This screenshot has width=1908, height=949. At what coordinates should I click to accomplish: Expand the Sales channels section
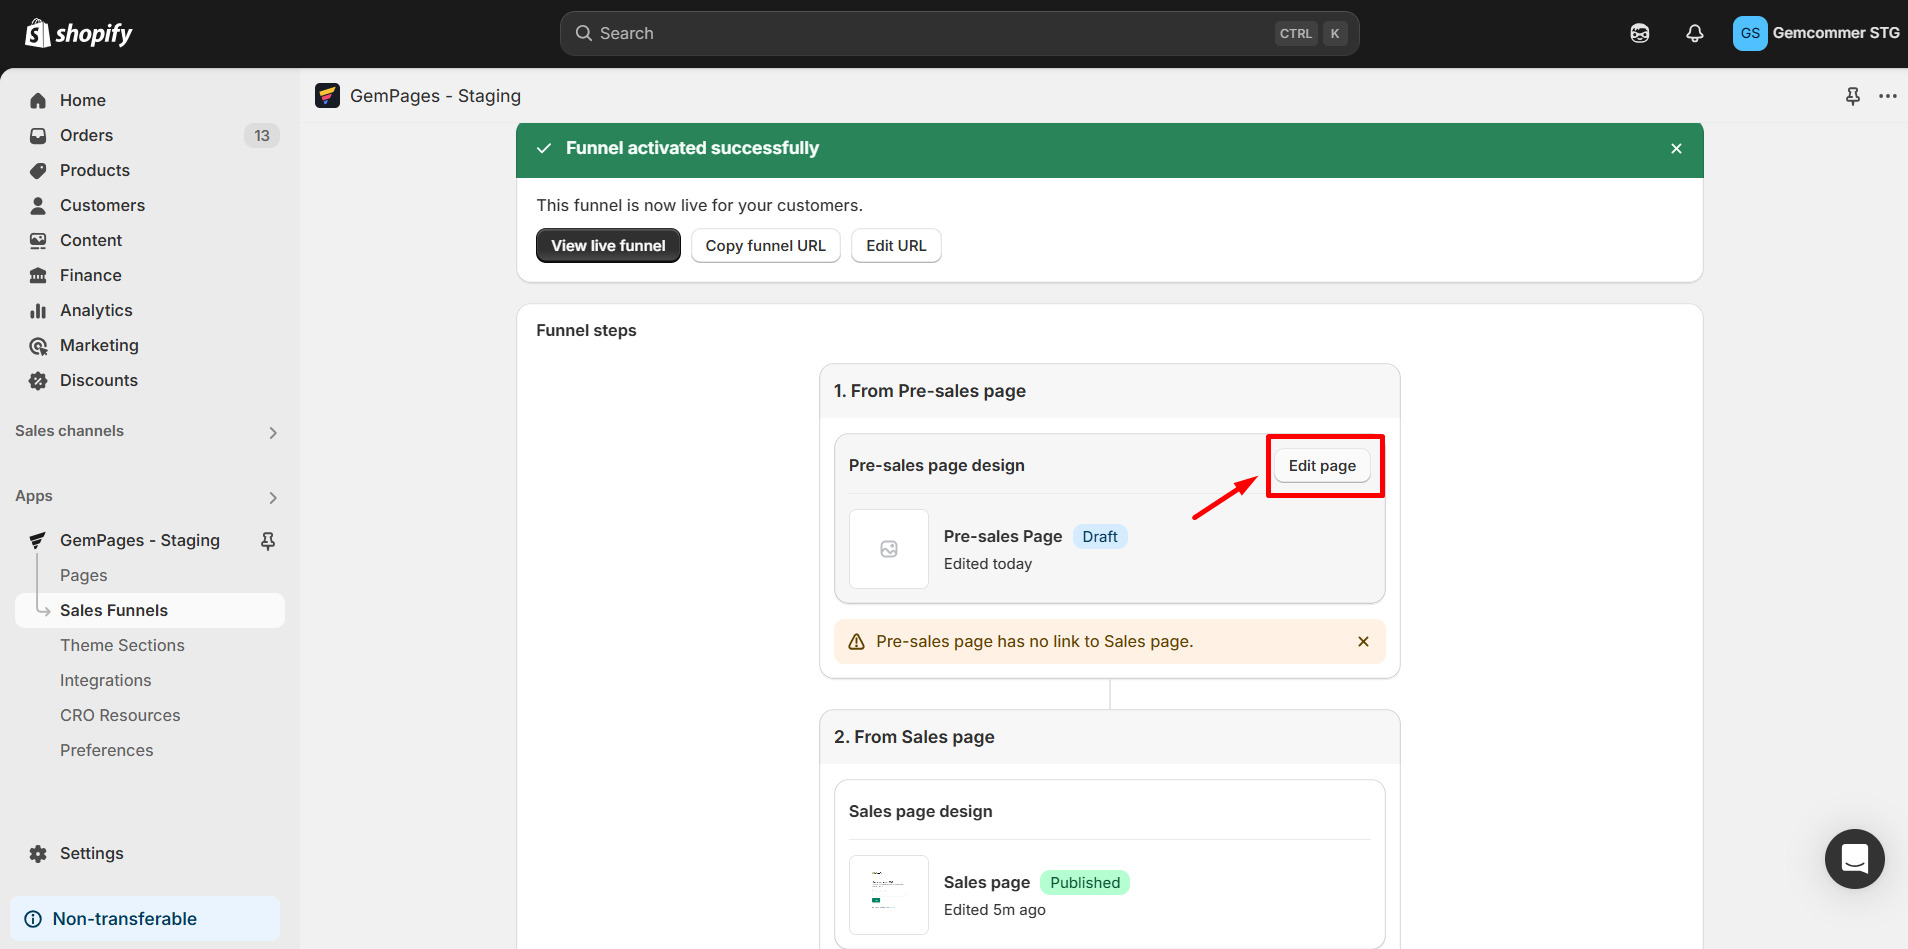(272, 432)
